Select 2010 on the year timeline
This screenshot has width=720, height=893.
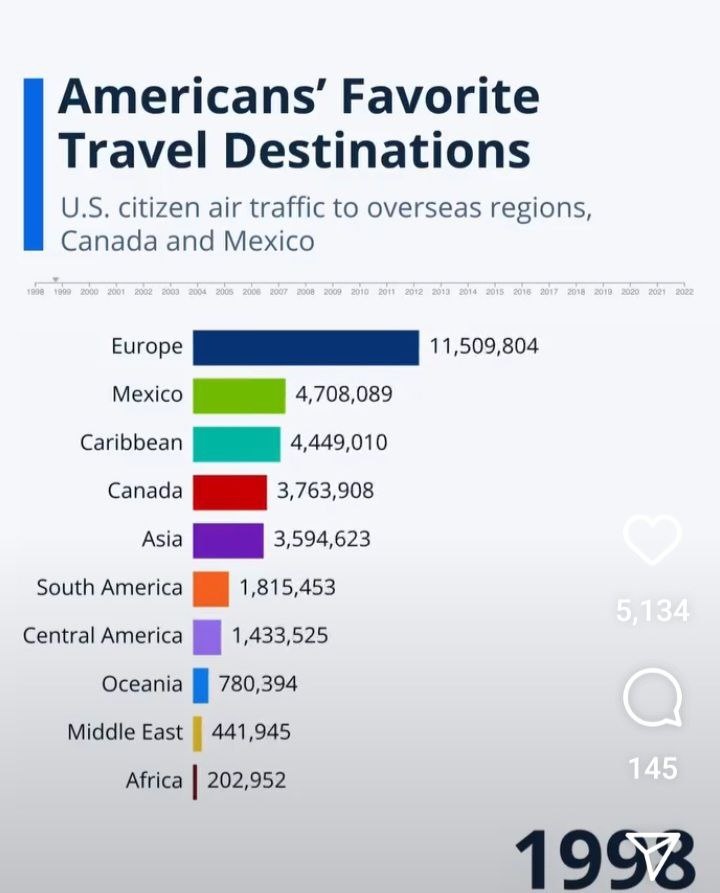click(x=360, y=292)
